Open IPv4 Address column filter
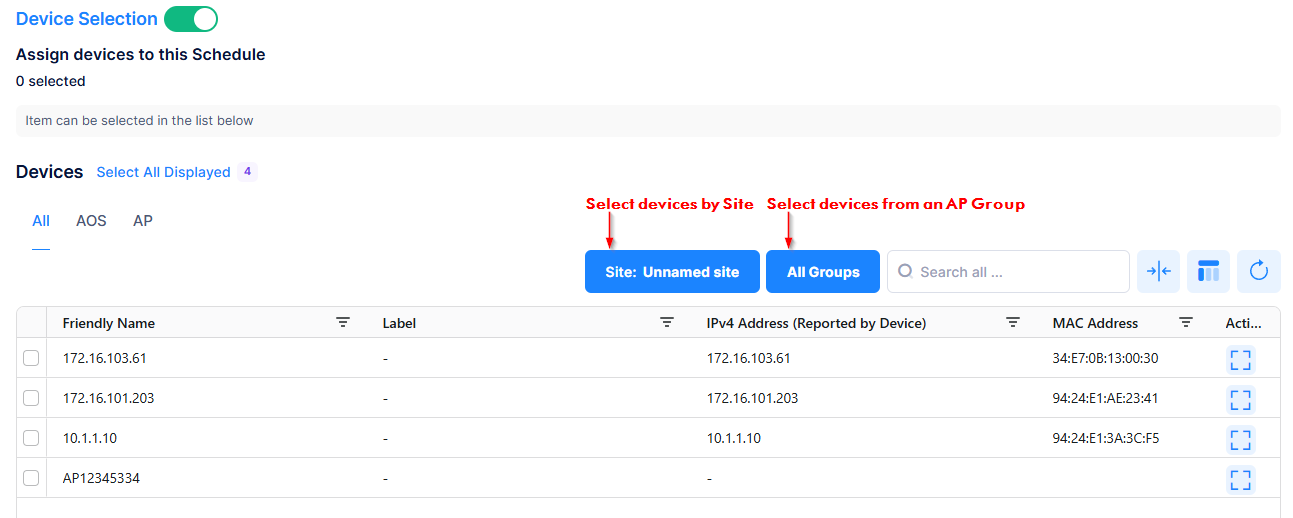This screenshot has height=518, width=1293. coord(1013,323)
